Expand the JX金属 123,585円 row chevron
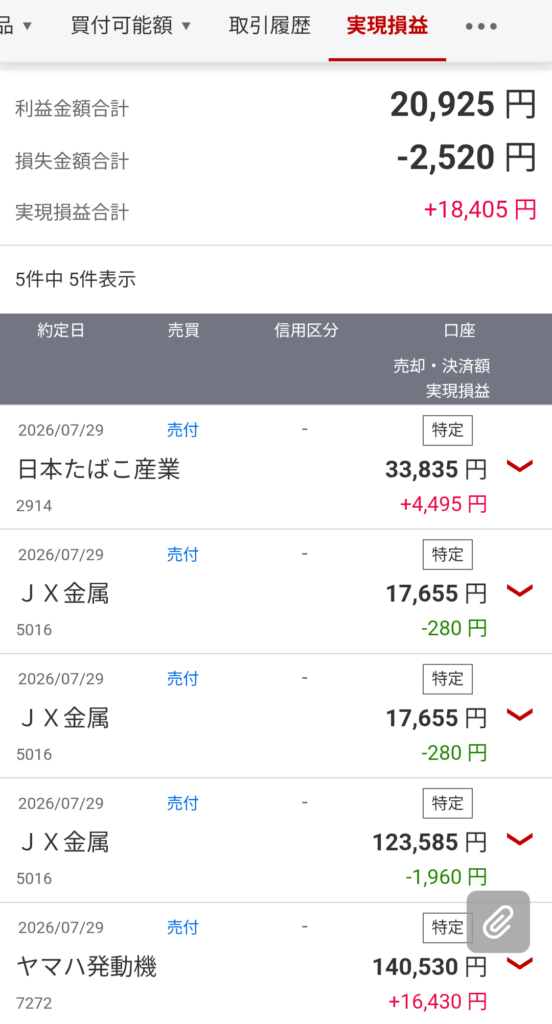The width and height of the screenshot is (552, 1024). pos(520,839)
